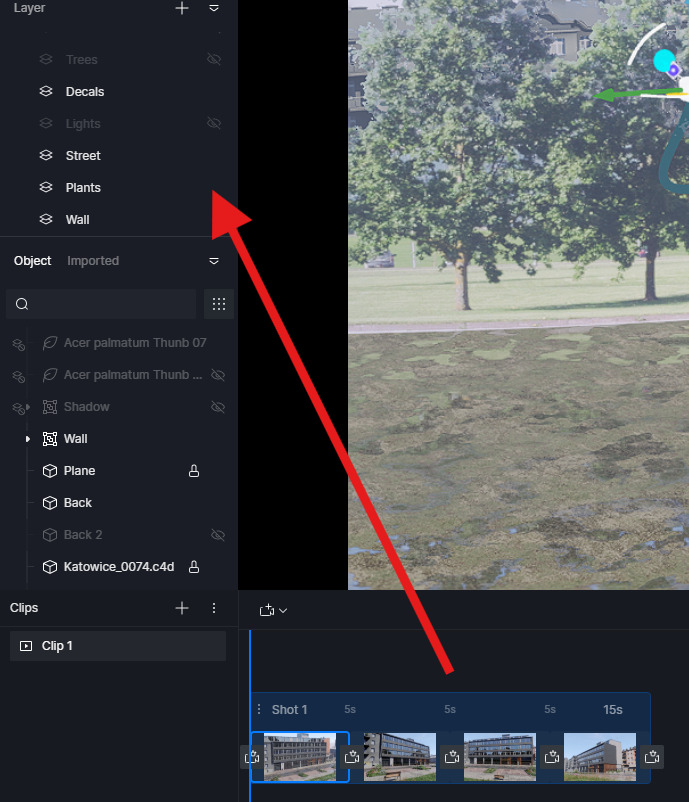Unhide the Lights layer

tap(213, 124)
